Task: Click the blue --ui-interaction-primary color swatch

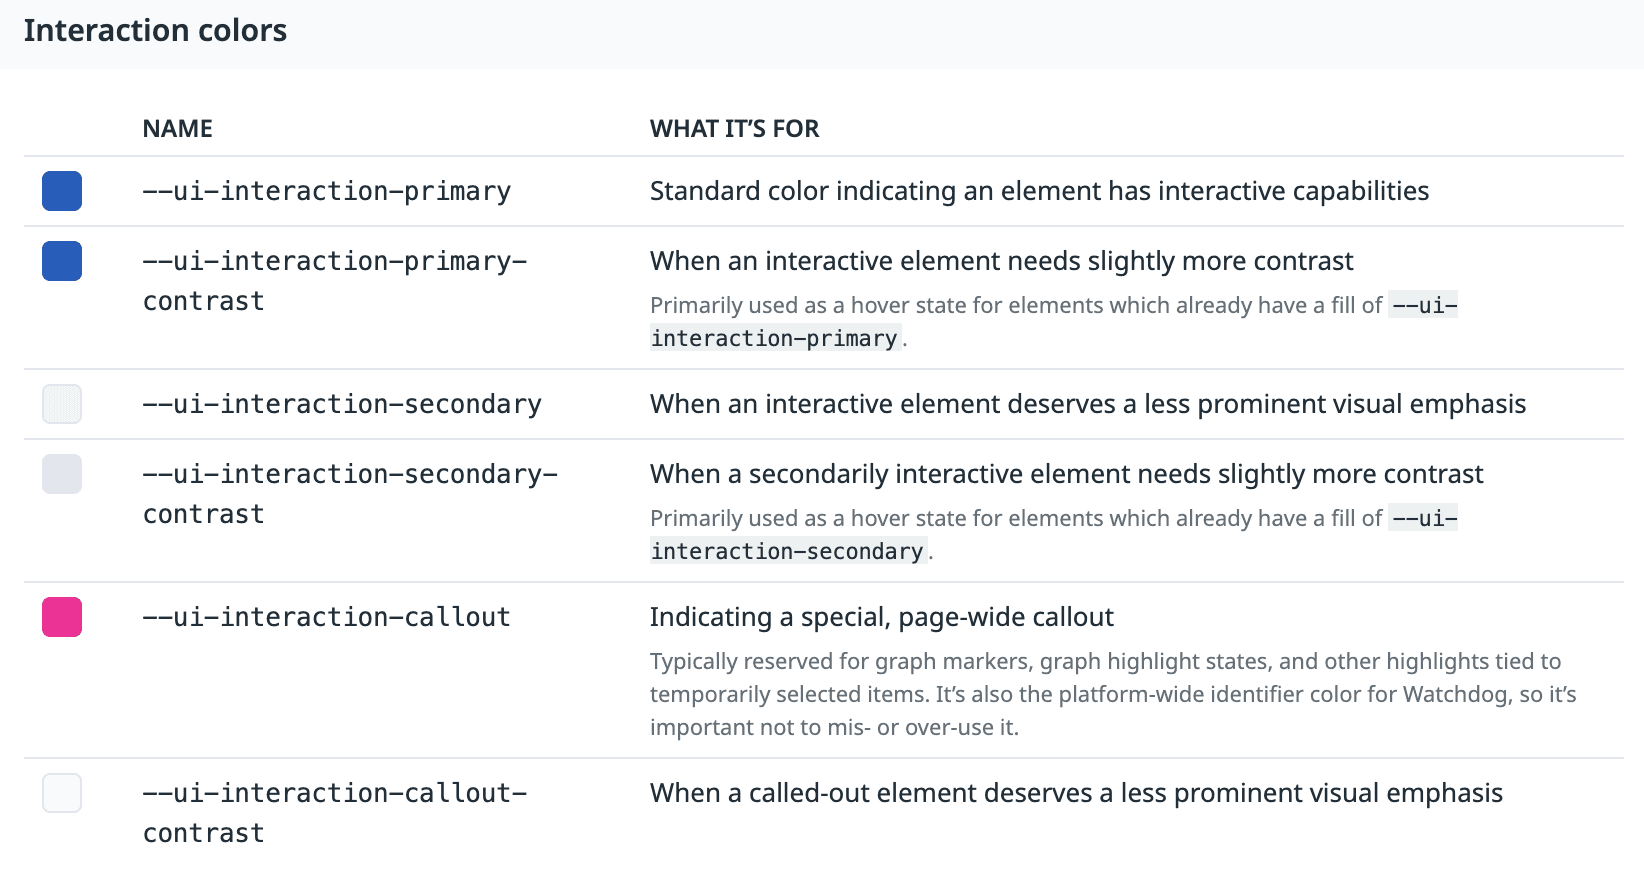Action: [x=62, y=191]
